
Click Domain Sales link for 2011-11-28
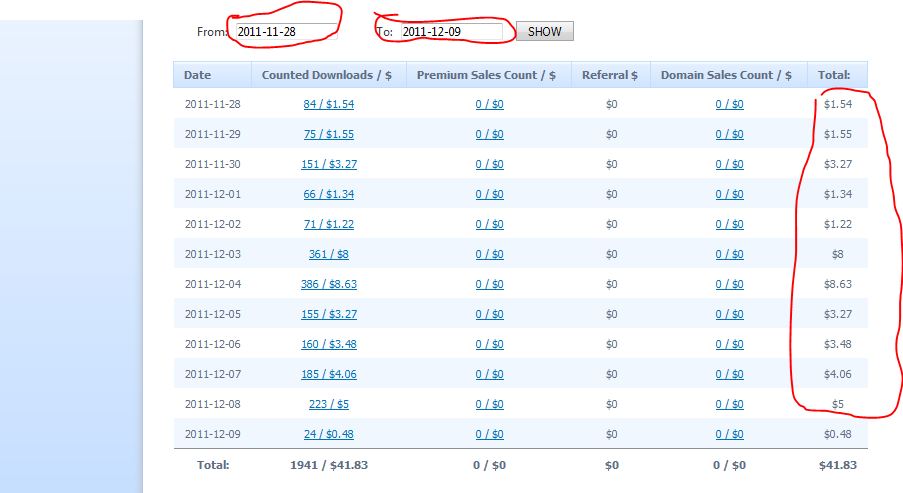(x=729, y=104)
